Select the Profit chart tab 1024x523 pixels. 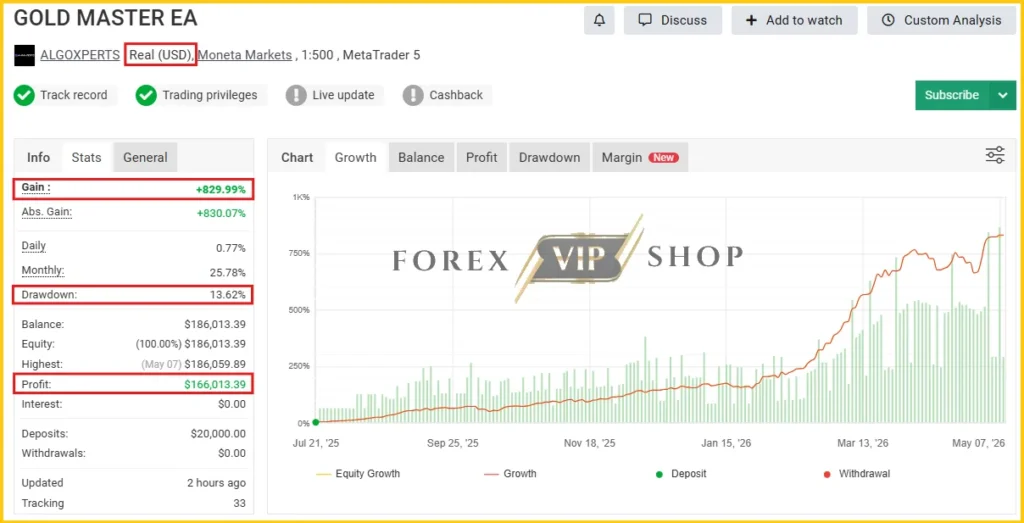481,157
